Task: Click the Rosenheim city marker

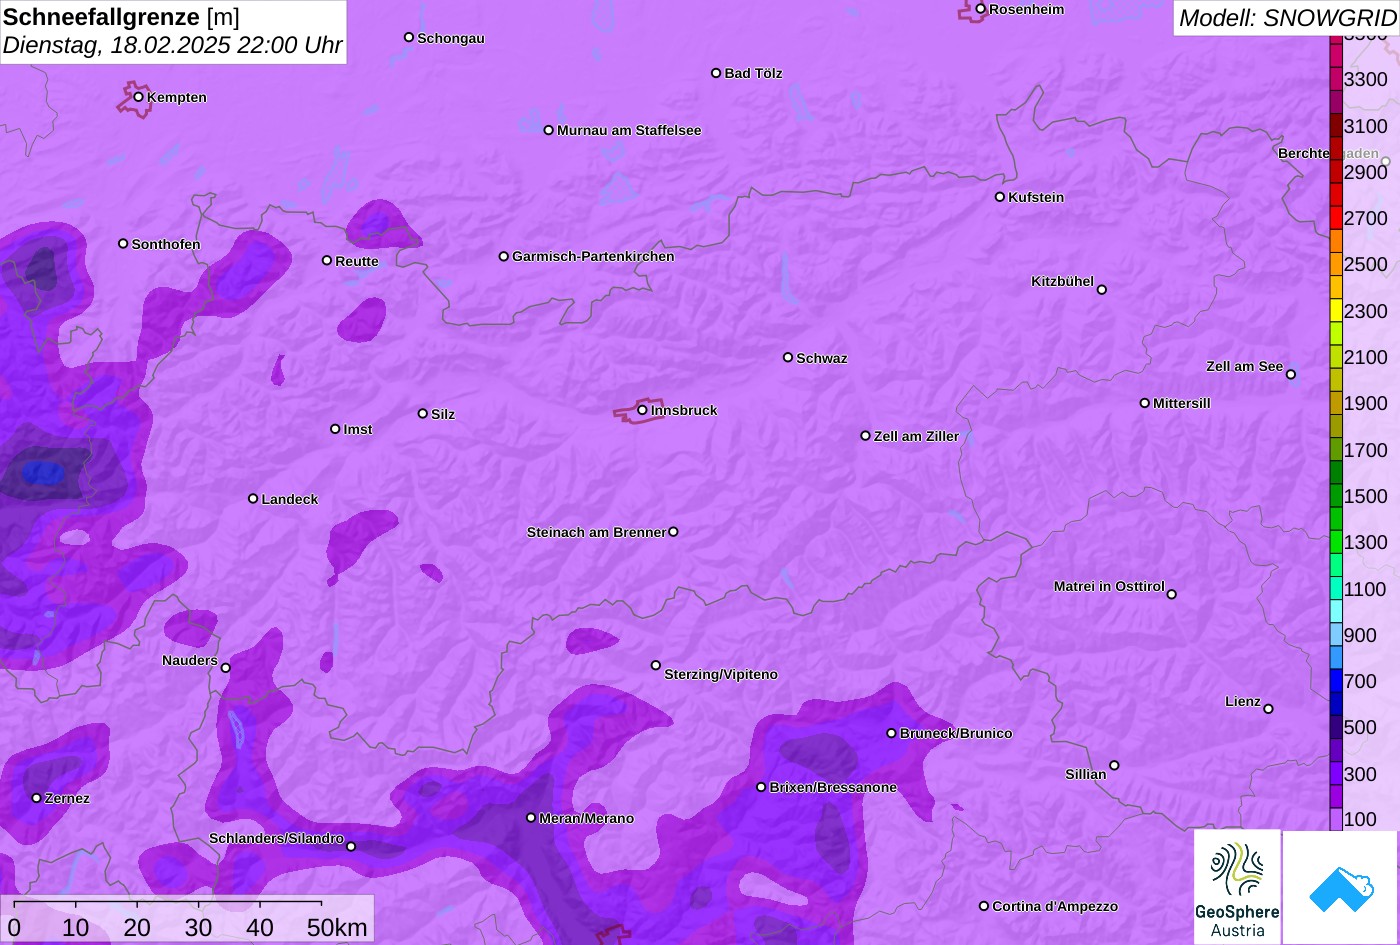Action: pos(981,9)
